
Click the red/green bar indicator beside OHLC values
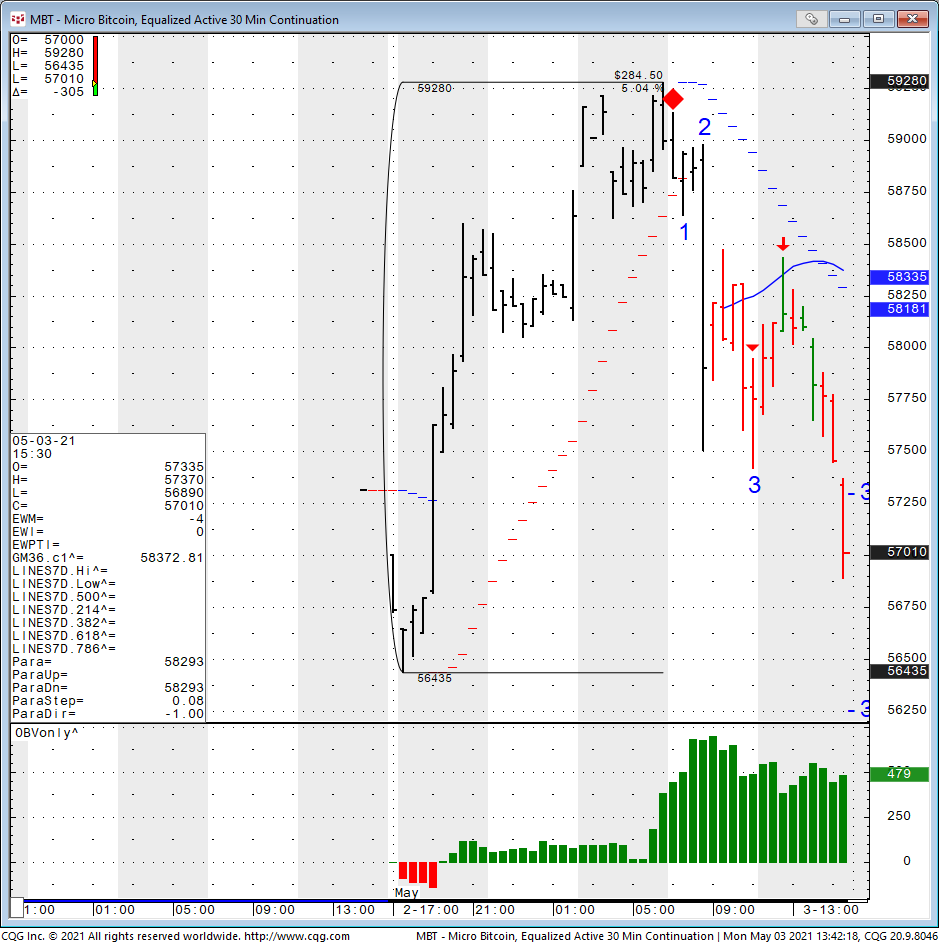(x=95, y=66)
